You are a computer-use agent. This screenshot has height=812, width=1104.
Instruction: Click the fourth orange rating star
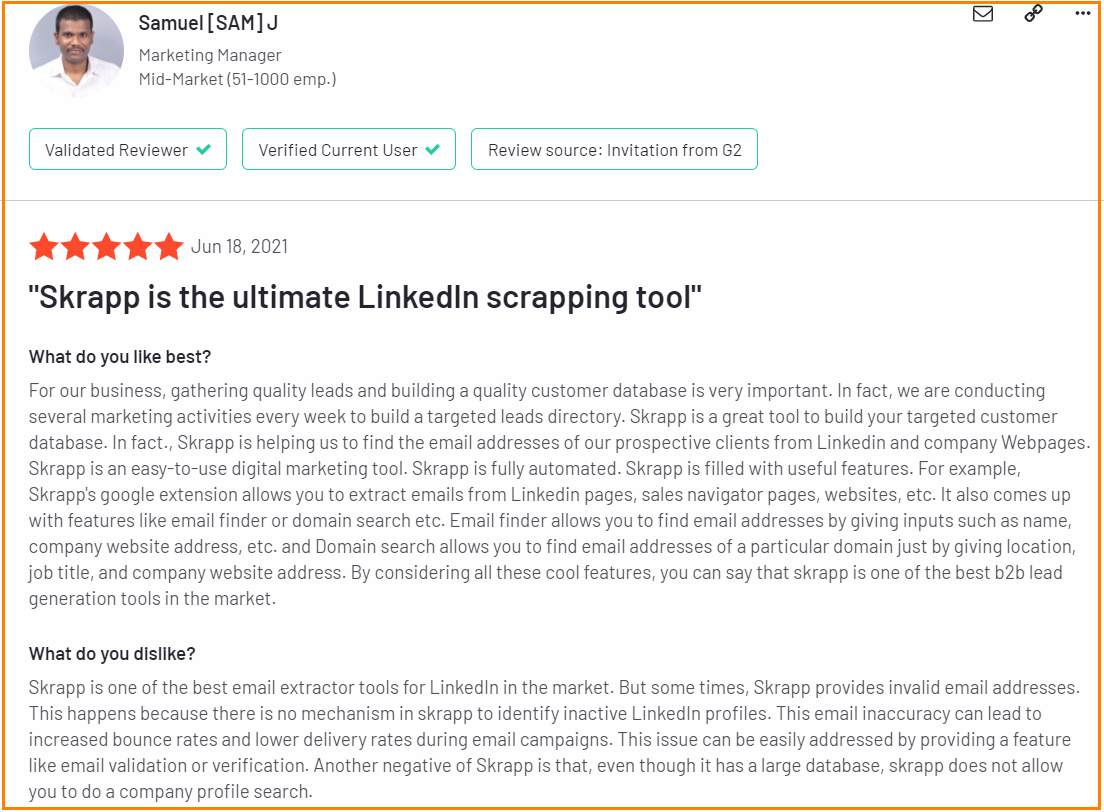(x=138, y=246)
